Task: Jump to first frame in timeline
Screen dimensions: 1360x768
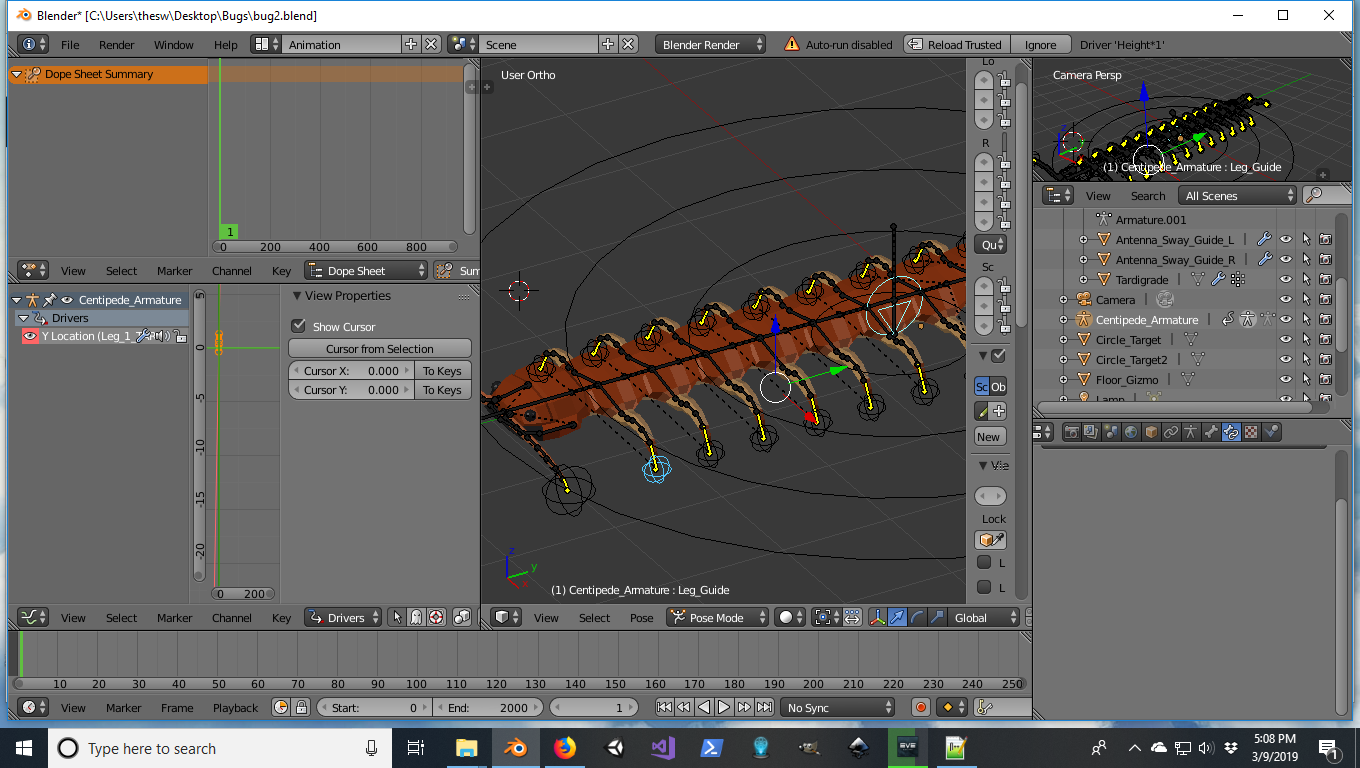Action: point(665,707)
